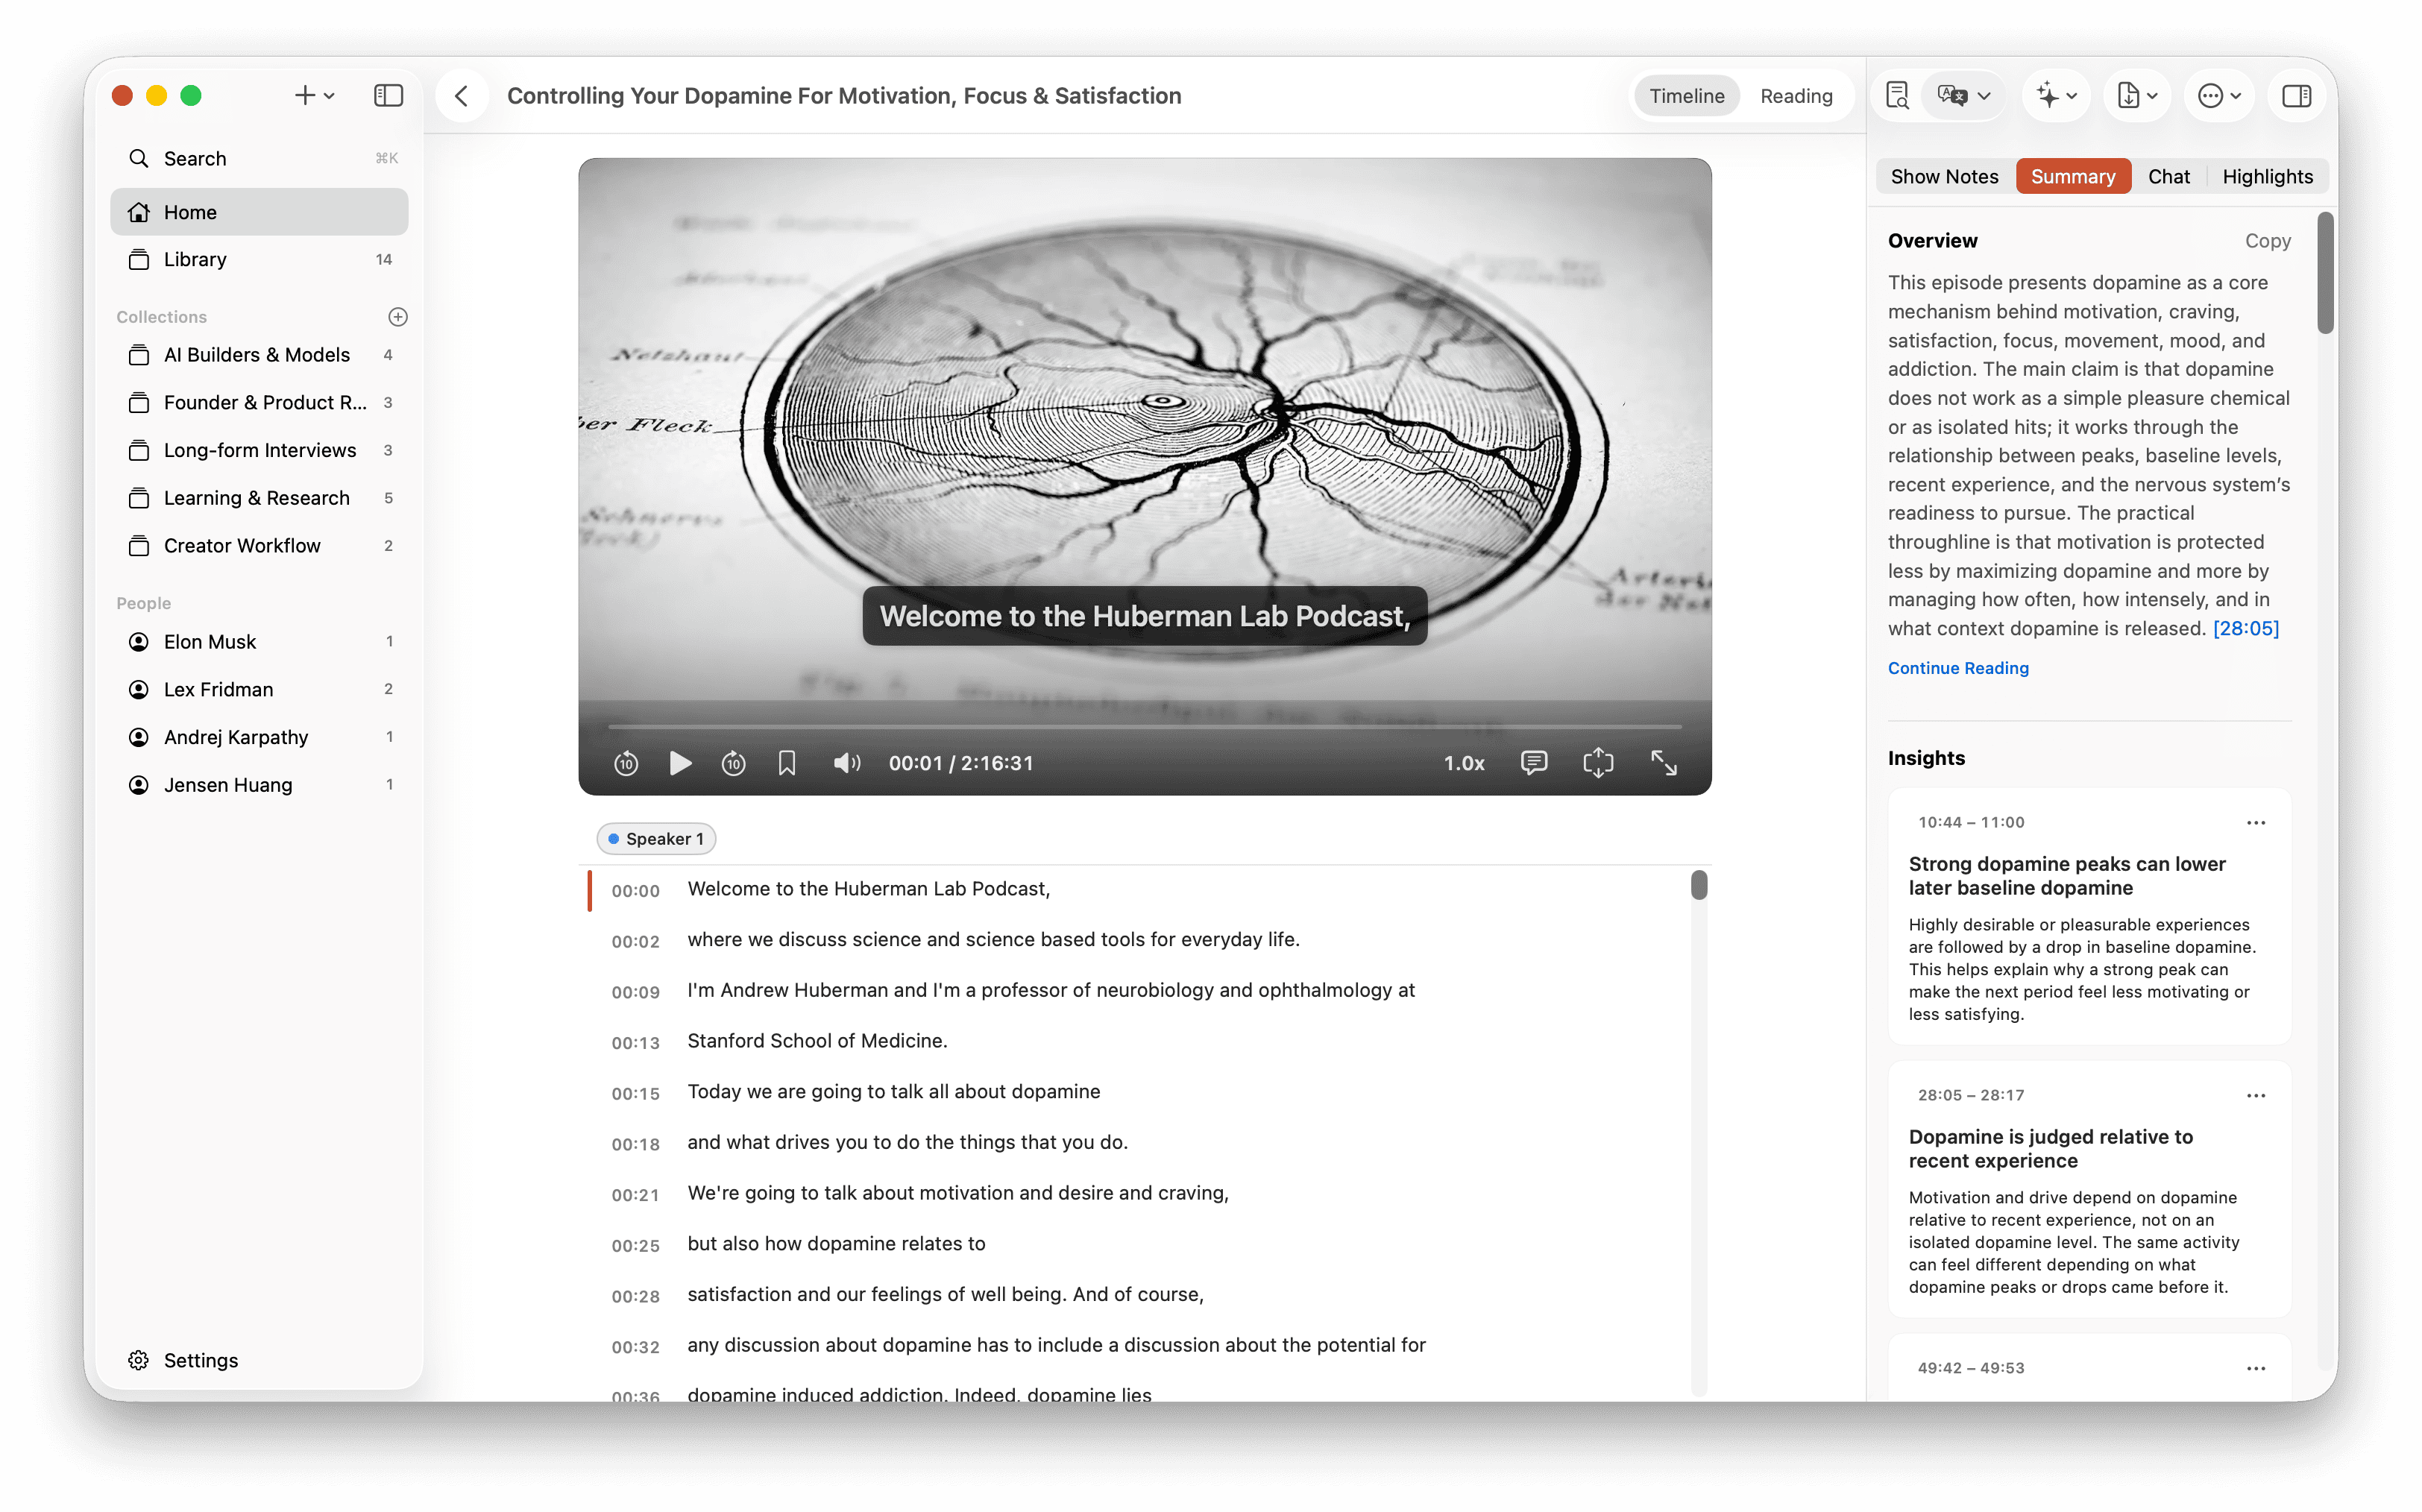The image size is (2422, 1512).
Task: Jump to transcript timestamp 00:15
Action: 635,1093
